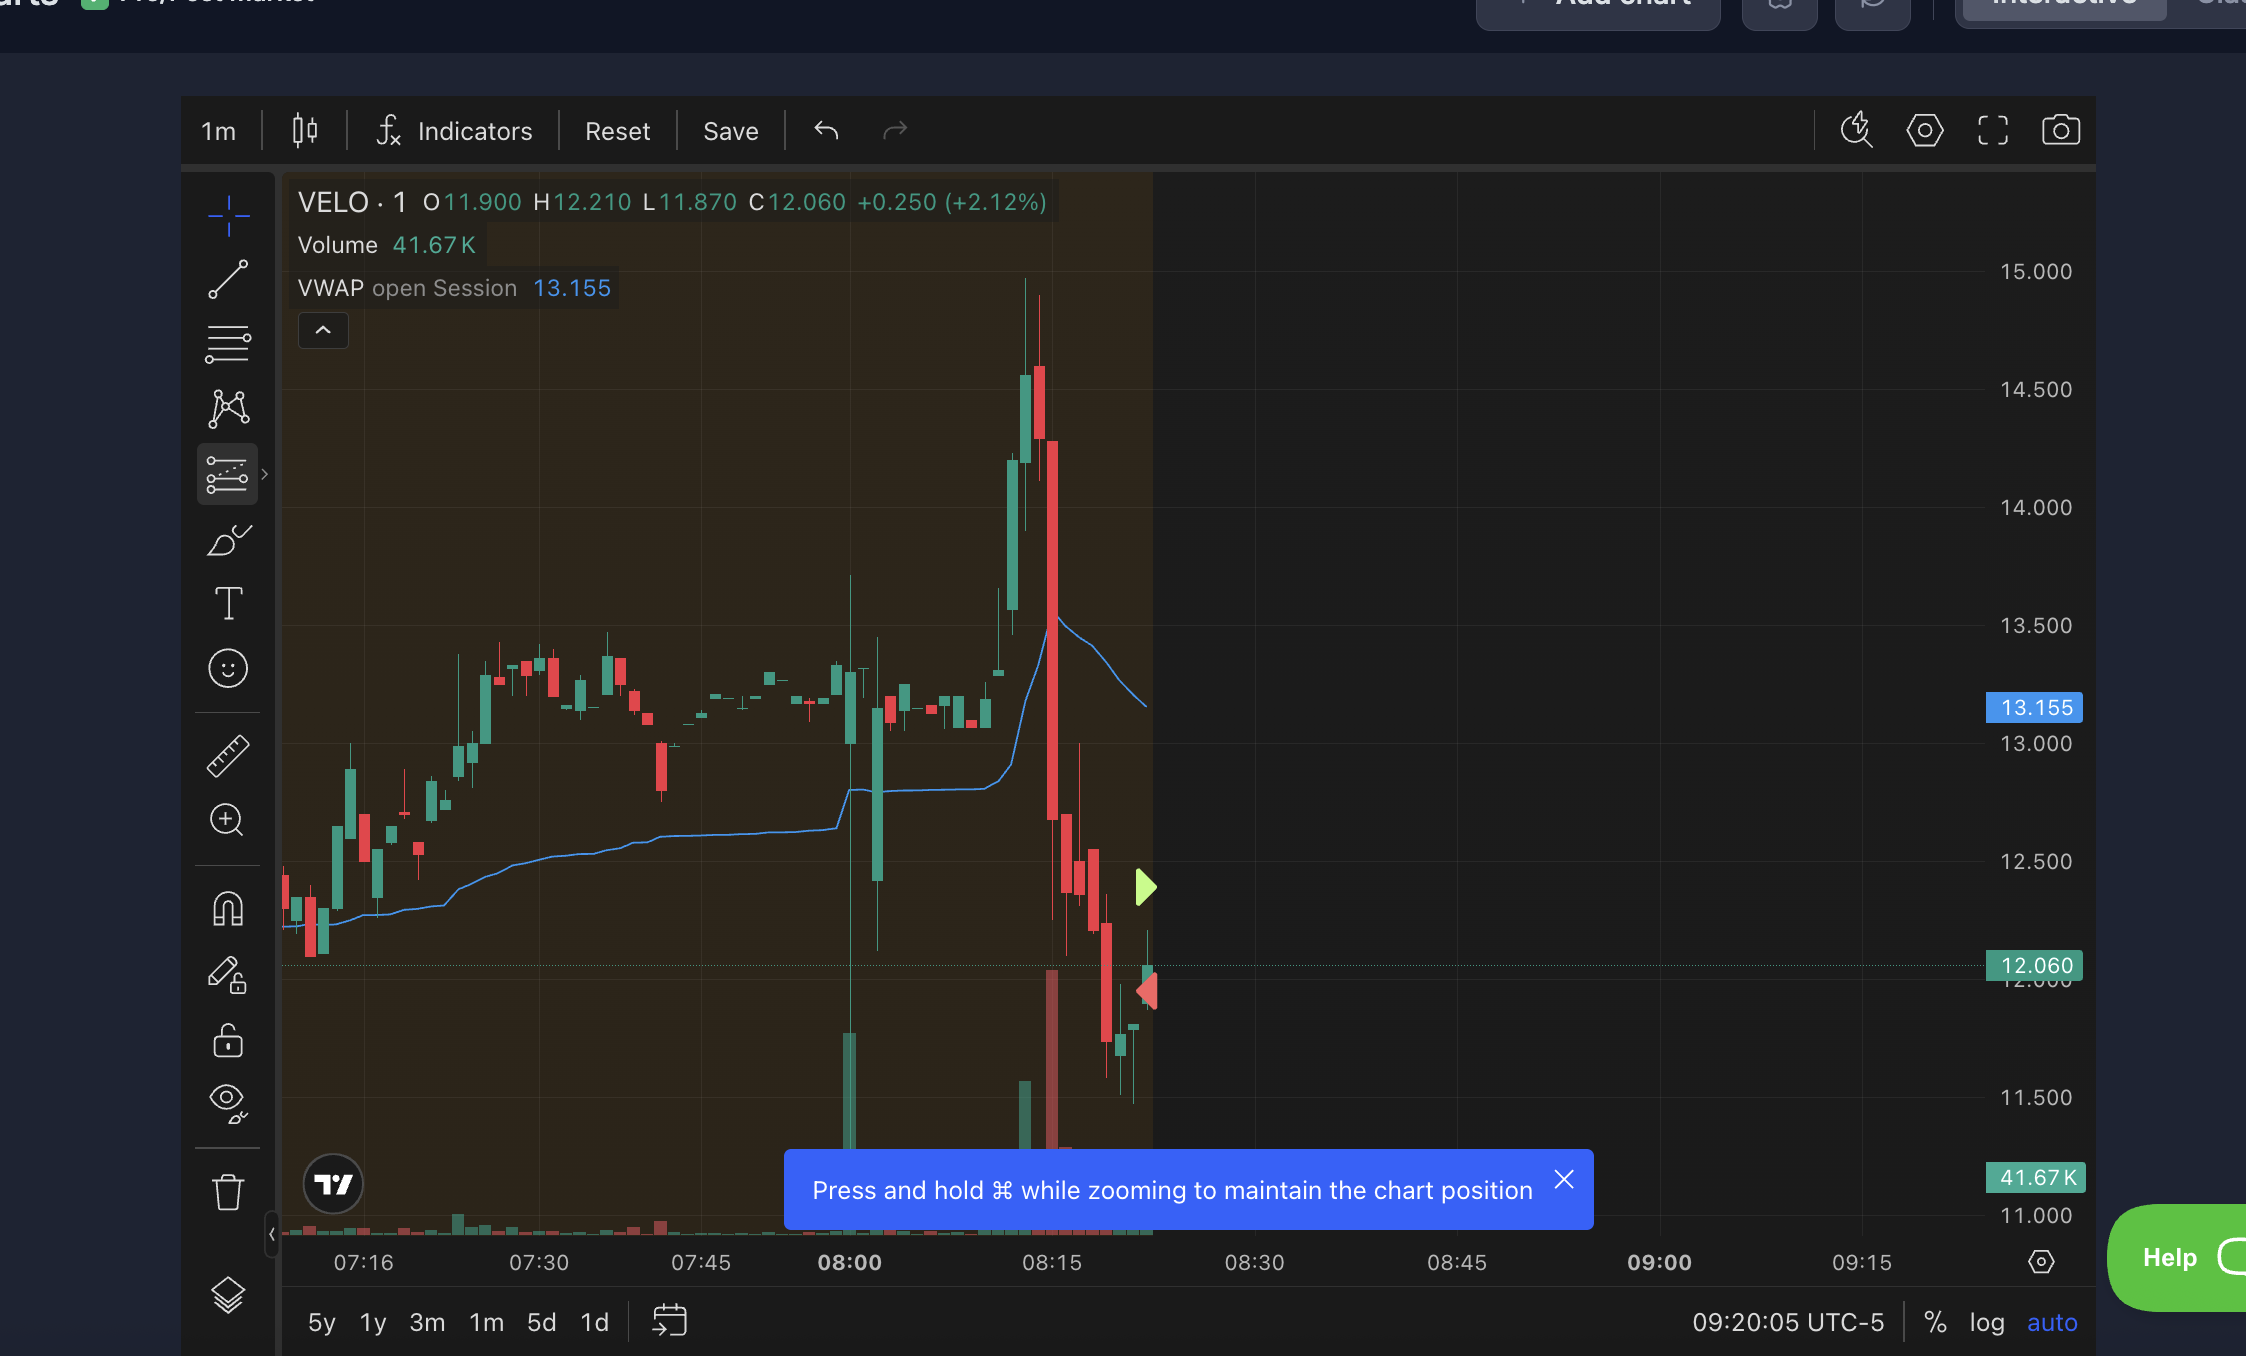
Task: Toggle lock all drawing tools
Action: [228, 1041]
